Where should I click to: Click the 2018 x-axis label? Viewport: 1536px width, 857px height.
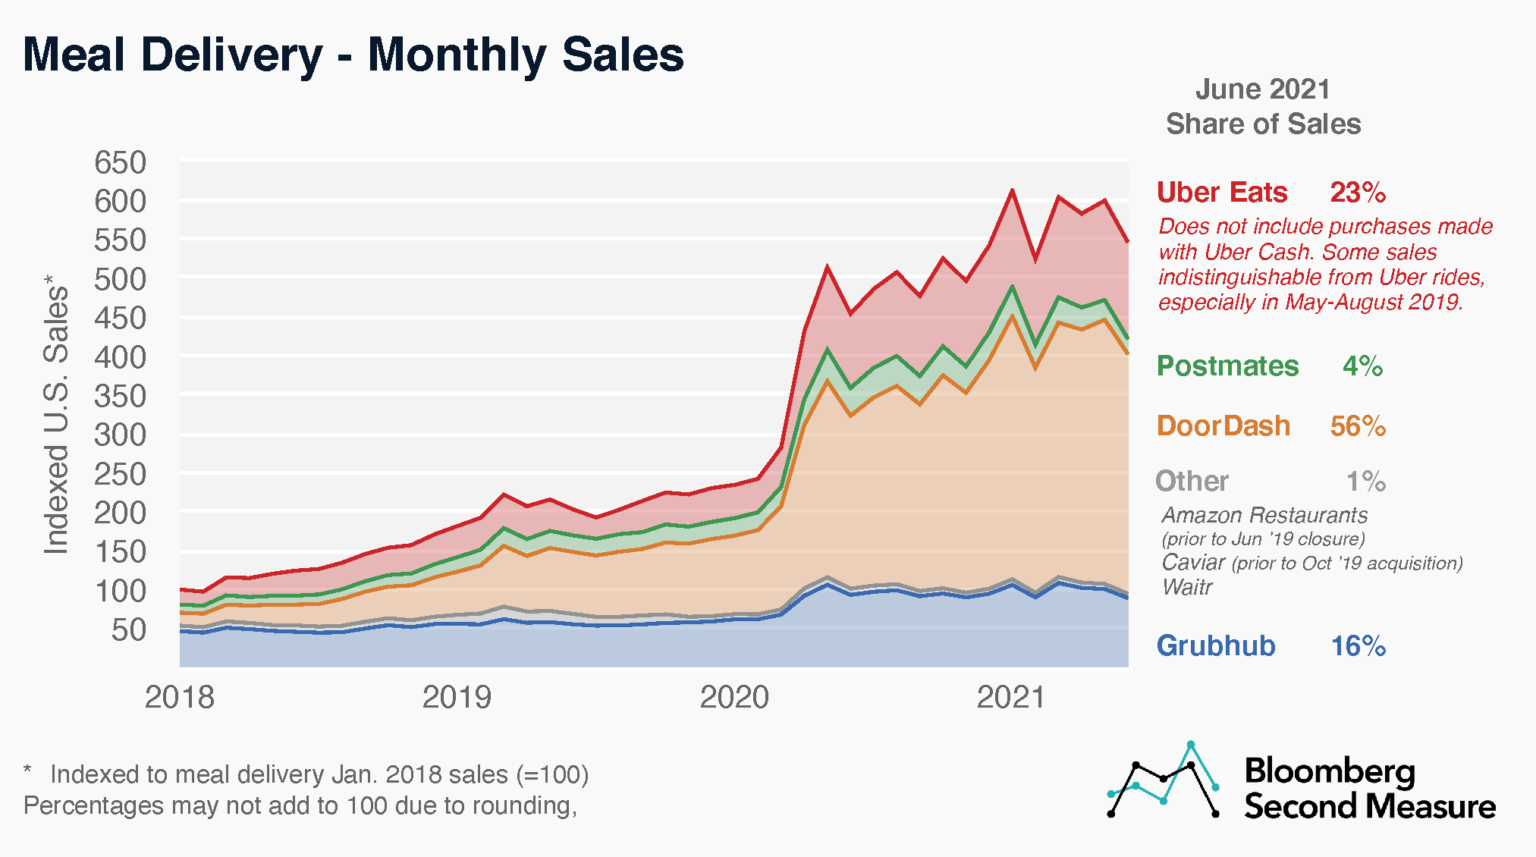point(179,697)
